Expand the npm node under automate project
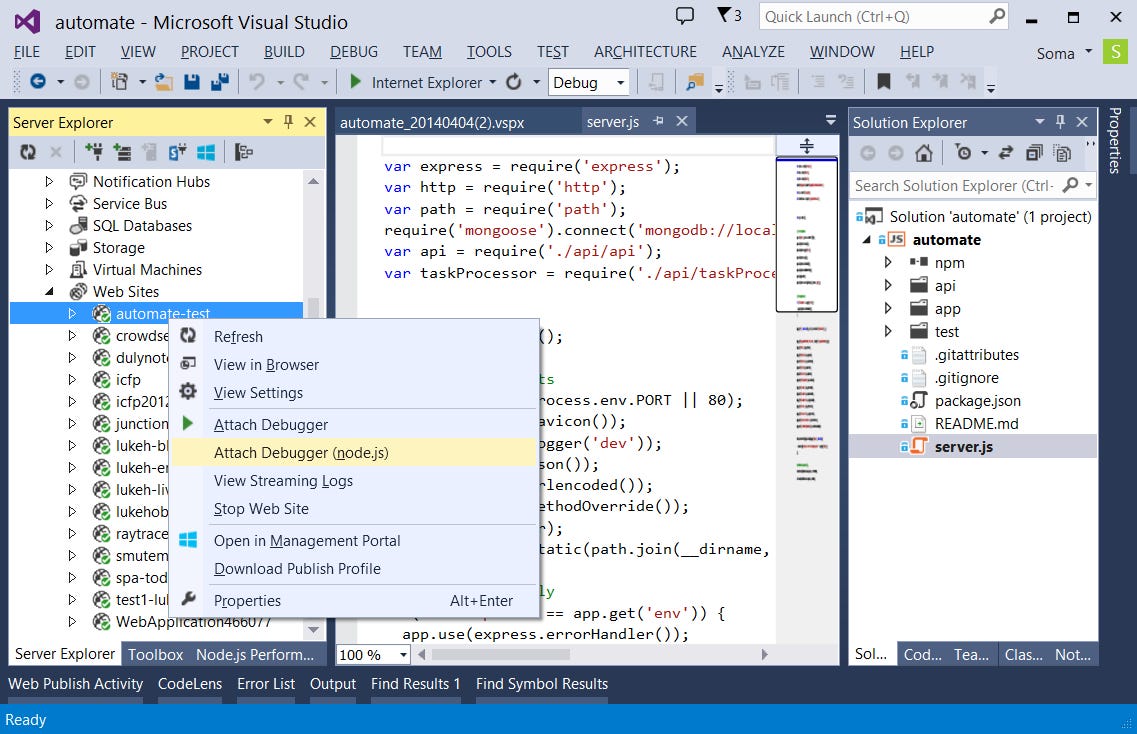The width and height of the screenshot is (1137, 734). pos(886,262)
